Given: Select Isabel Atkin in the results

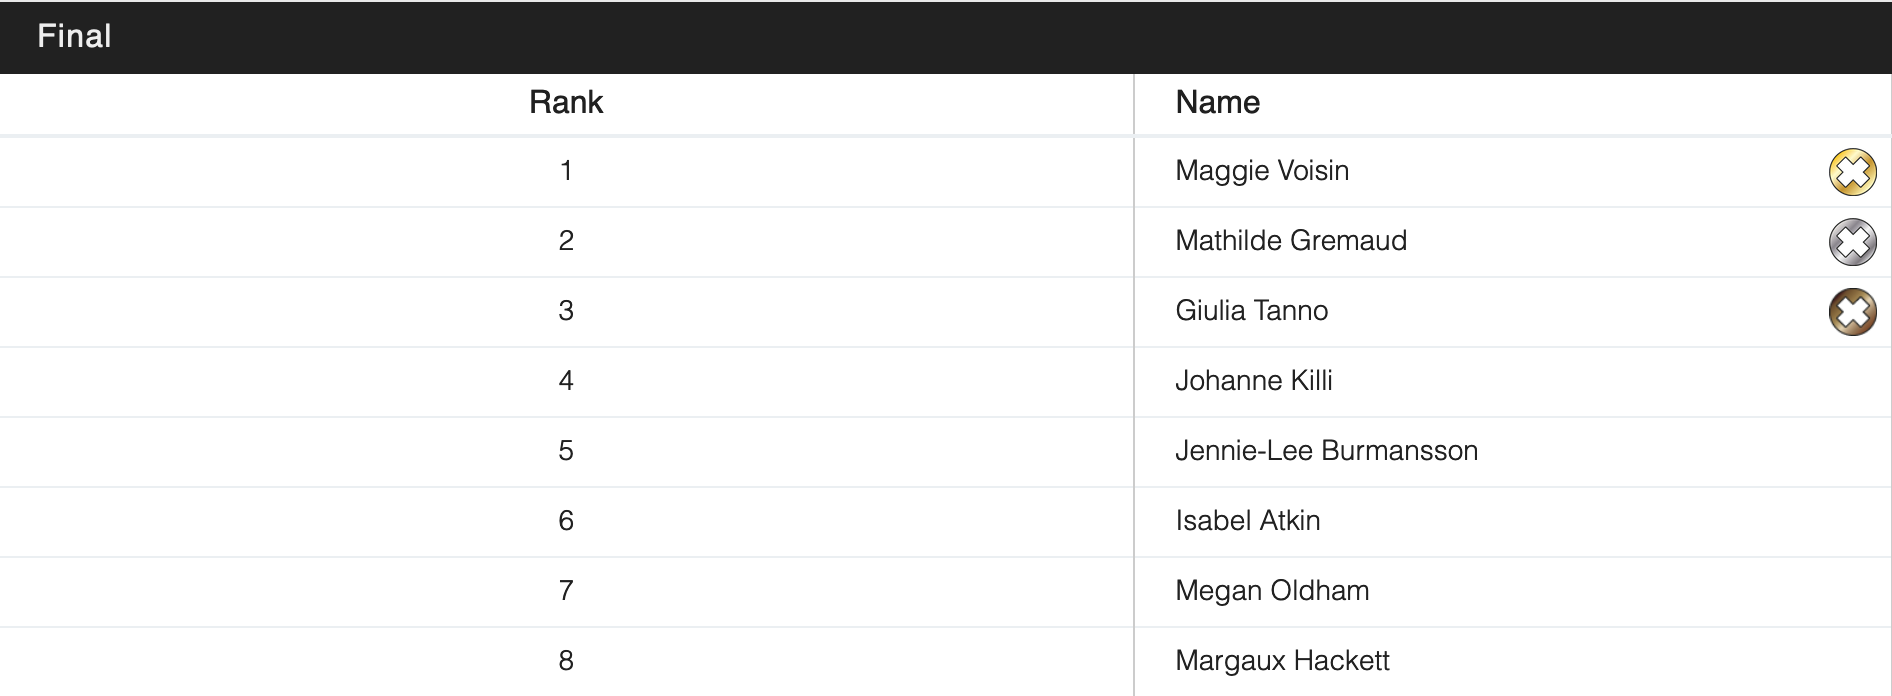Looking at the screenshot, I should 1248,521.
